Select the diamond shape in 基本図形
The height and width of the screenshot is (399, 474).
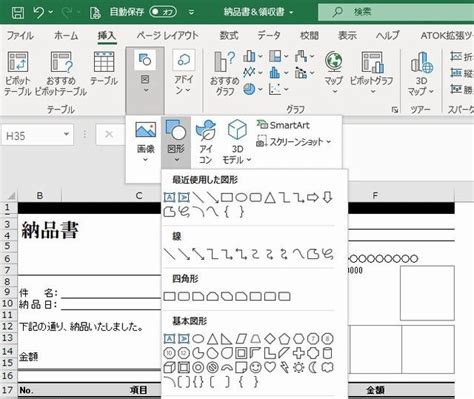270,339
